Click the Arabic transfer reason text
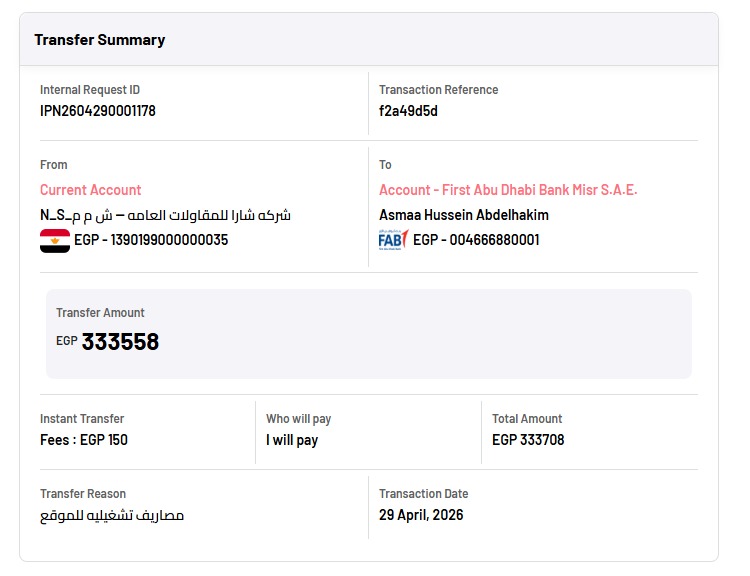Image resolution: width=750 pixels, height=576 pixels. click(x=112, y=515)
